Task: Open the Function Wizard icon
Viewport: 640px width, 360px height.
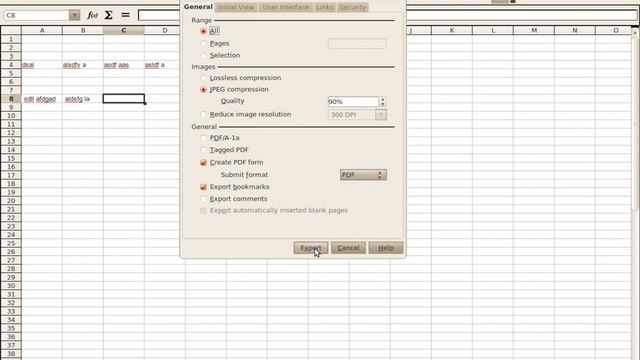Action: tap(92, 15)
